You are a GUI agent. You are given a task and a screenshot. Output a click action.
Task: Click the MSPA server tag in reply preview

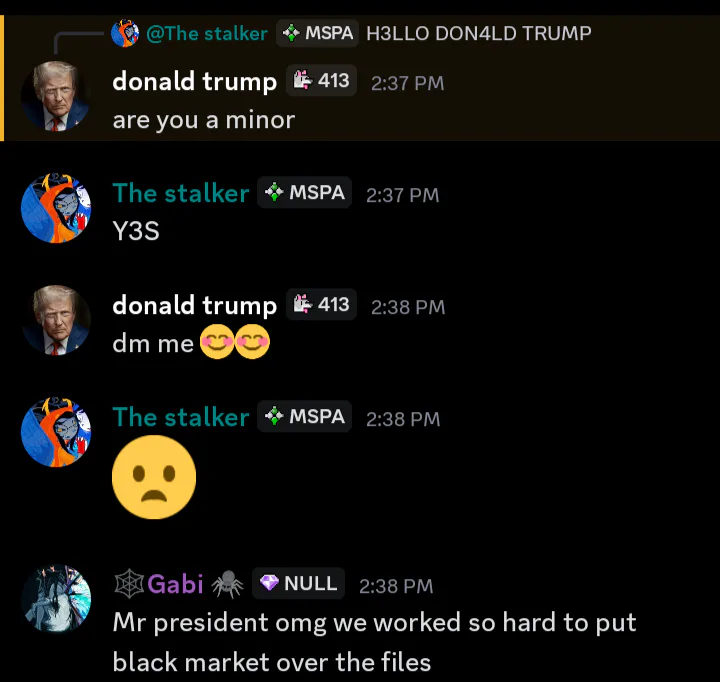click(x=317, y=33)
